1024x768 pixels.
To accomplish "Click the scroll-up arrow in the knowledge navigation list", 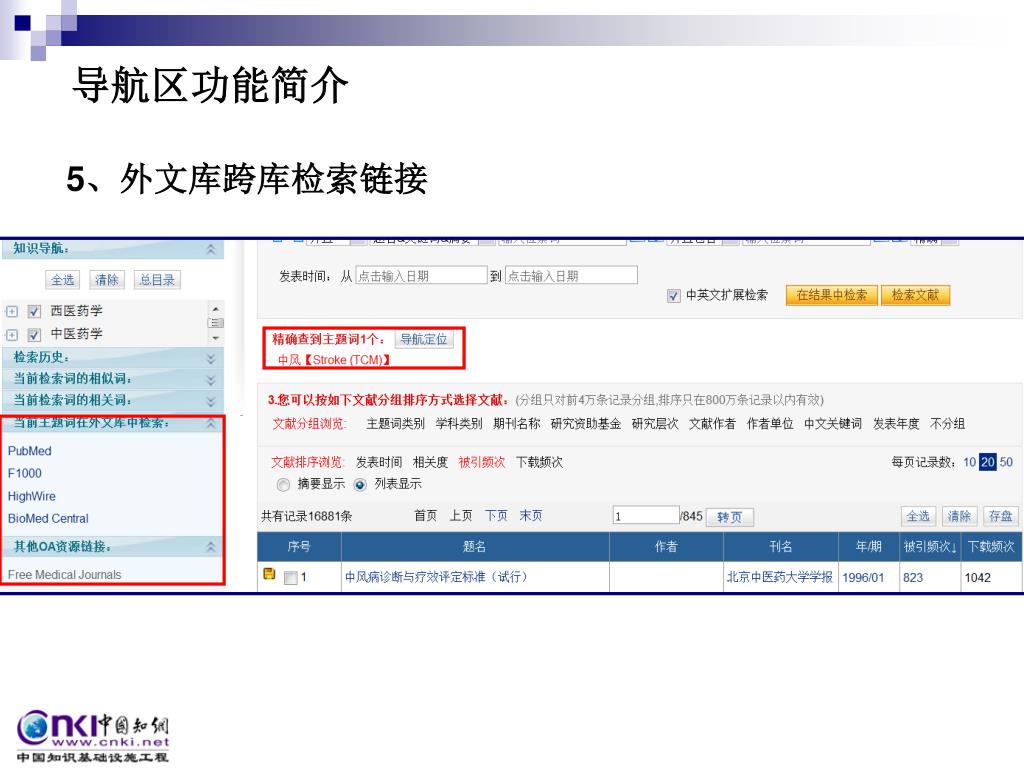I will point(214,309).
